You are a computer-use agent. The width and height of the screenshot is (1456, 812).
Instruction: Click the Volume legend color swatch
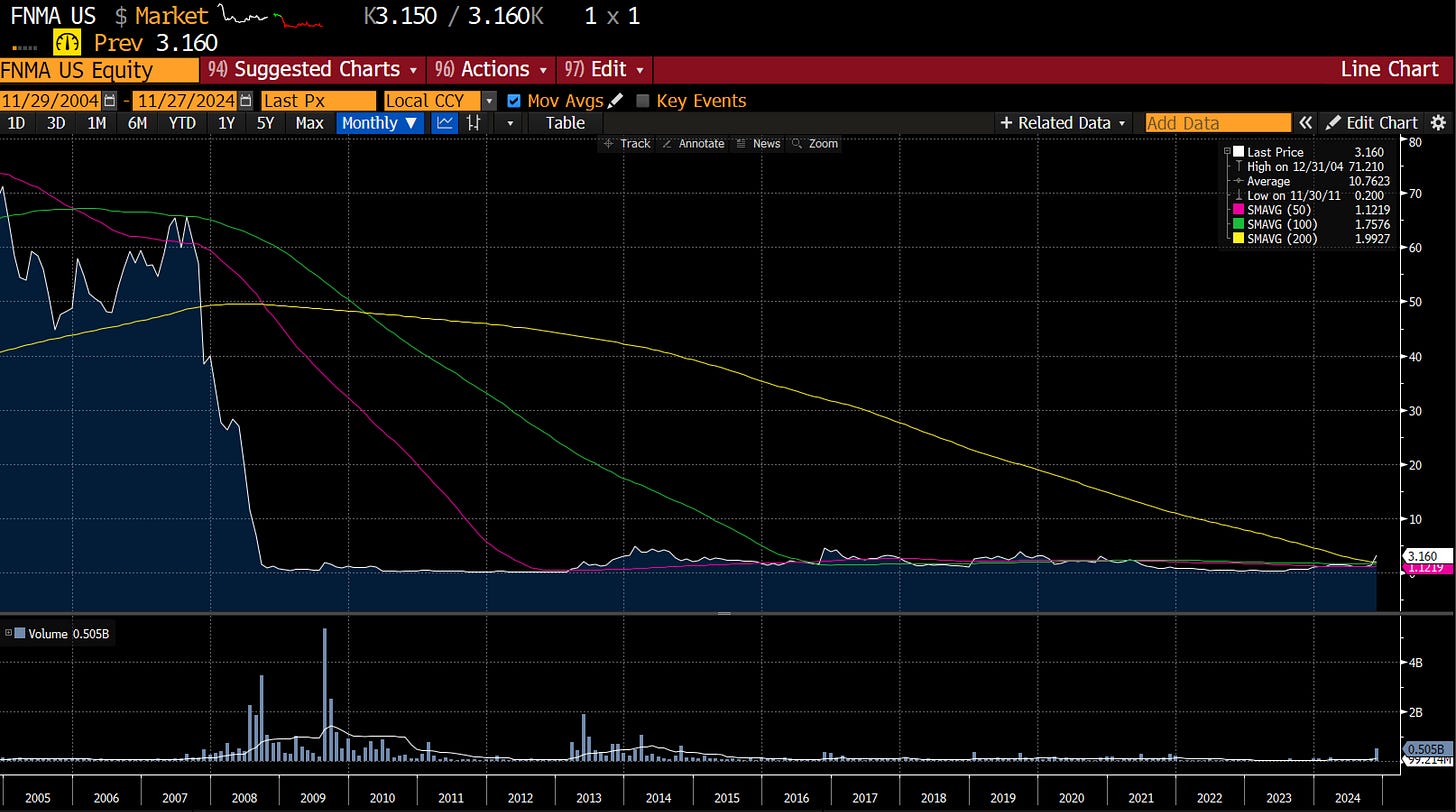pyautogui.click(x=20, y=633)
